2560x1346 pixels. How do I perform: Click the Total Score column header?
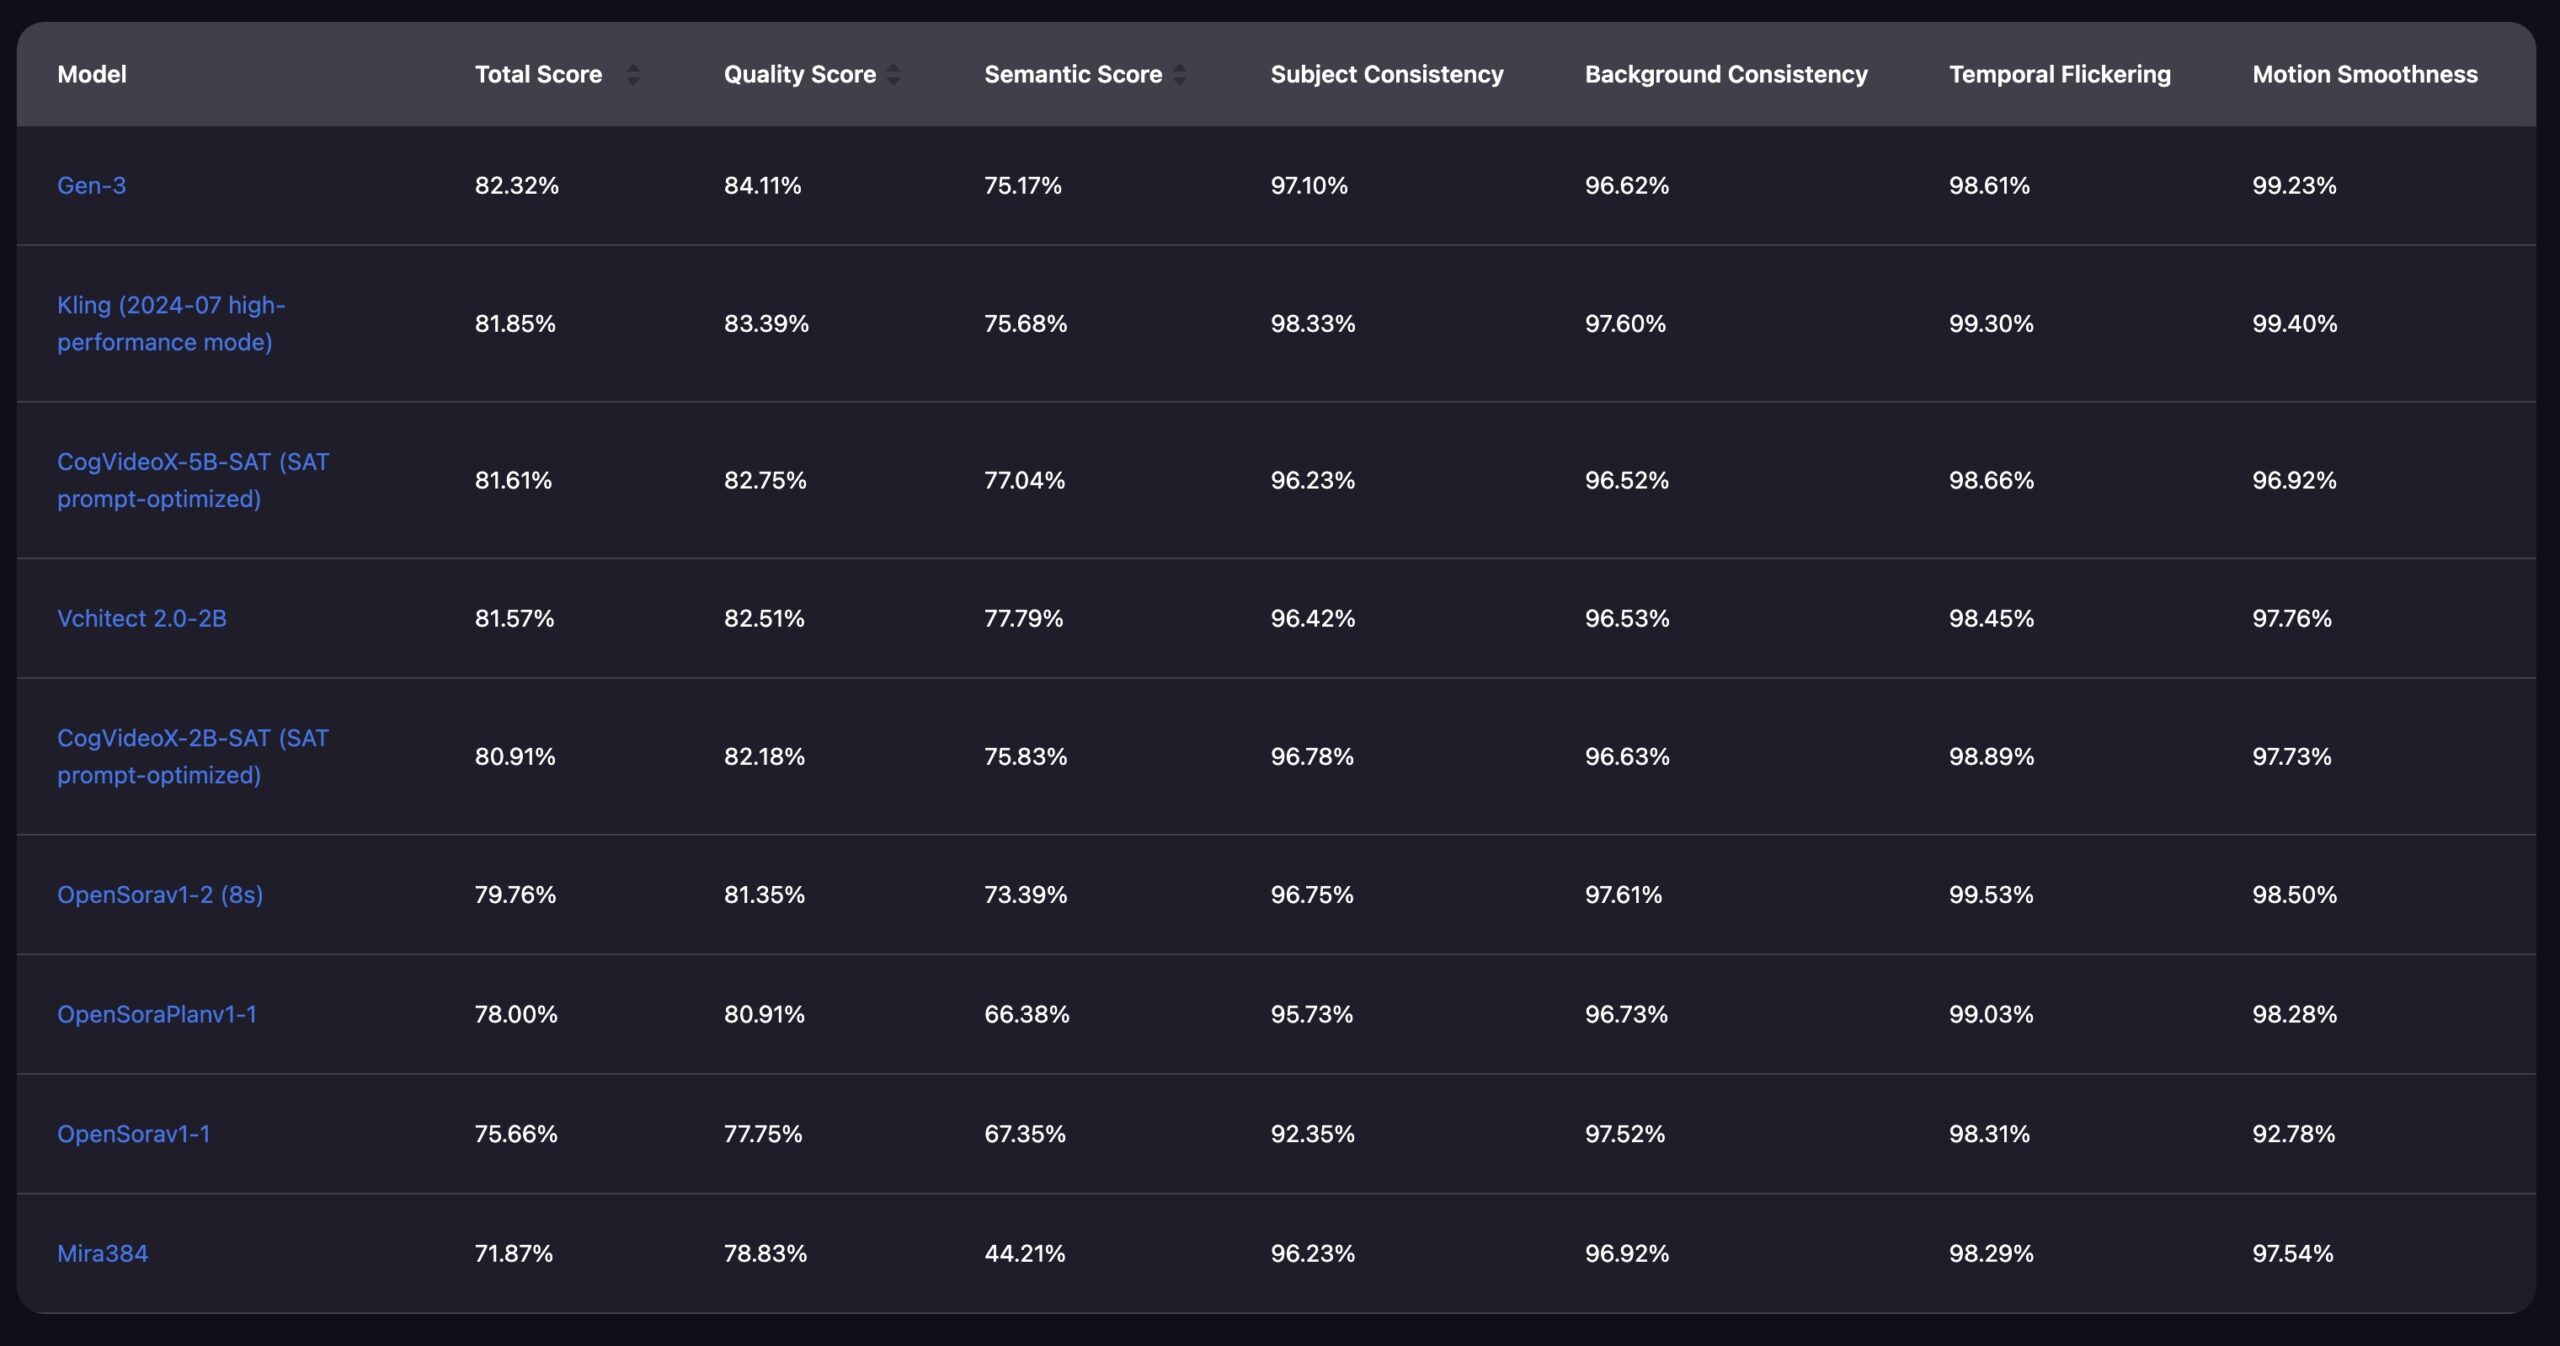[538, 74]
